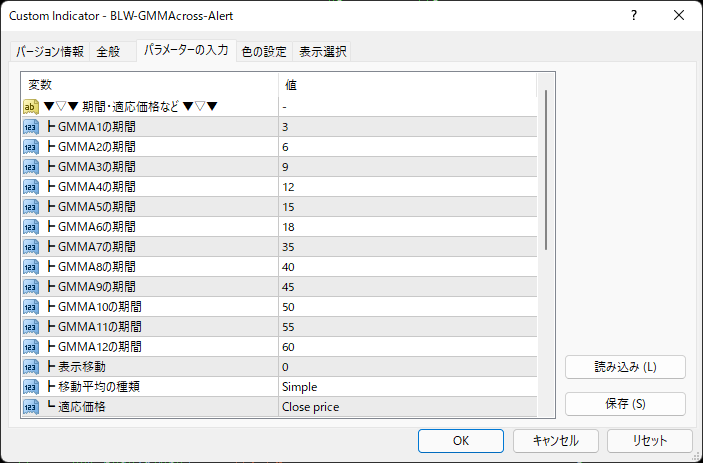Image resolution: width=703 pixels, height=463 pixels.
Task: Click the integer icon beside GMMA12の期間
Action: (30, 347)
